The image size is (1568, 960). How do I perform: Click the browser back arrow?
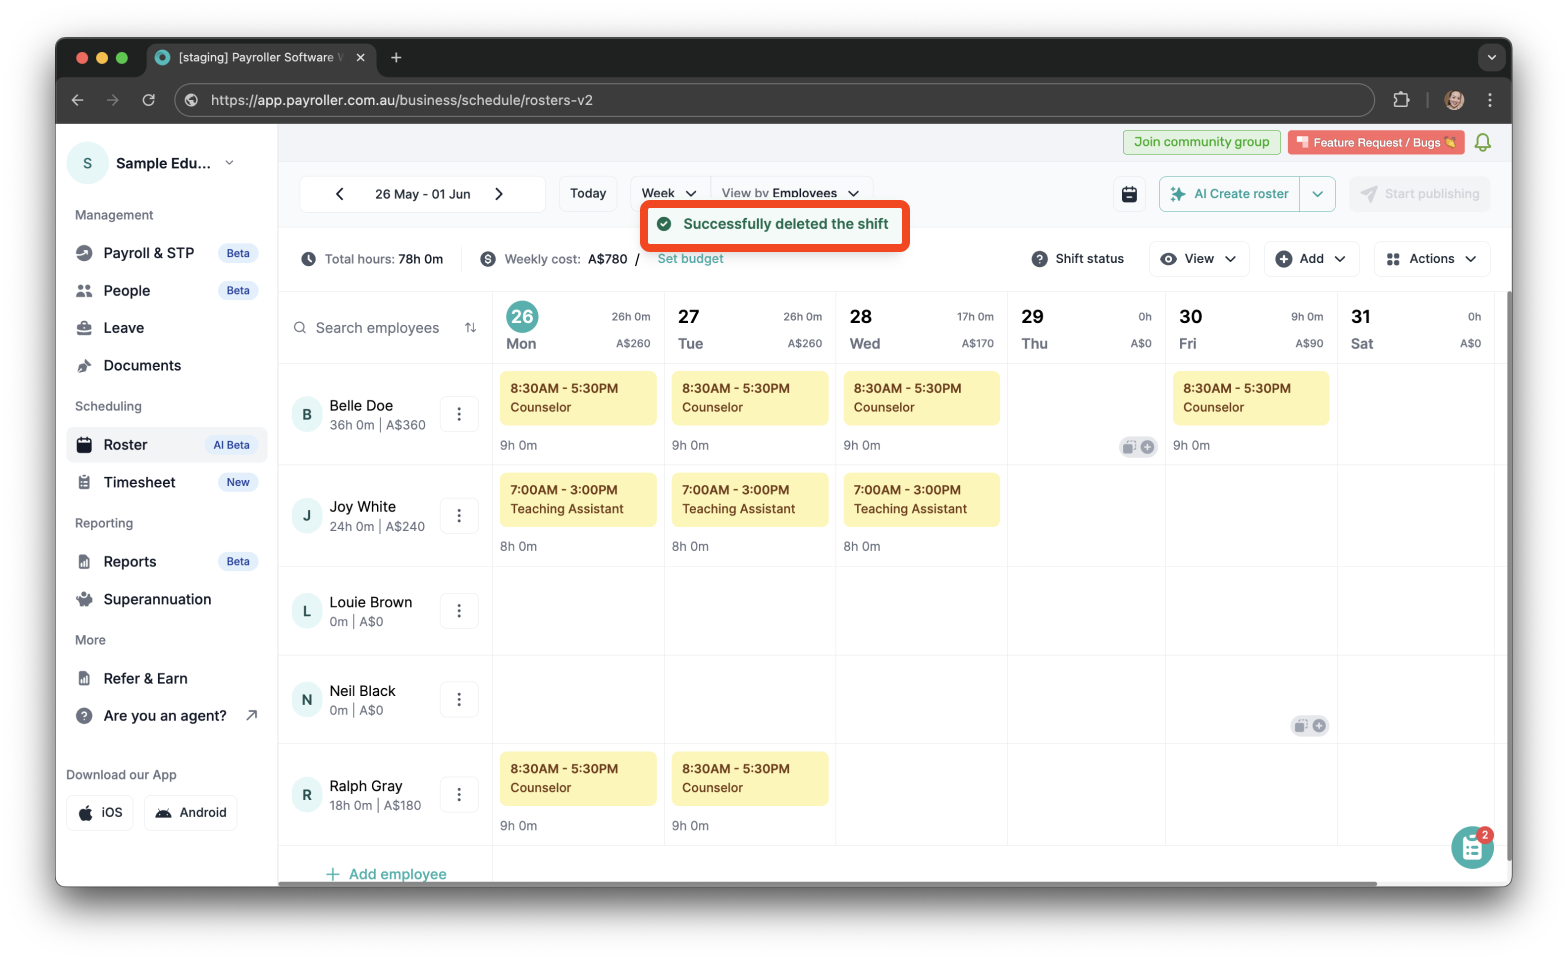[x=78, y=100]
